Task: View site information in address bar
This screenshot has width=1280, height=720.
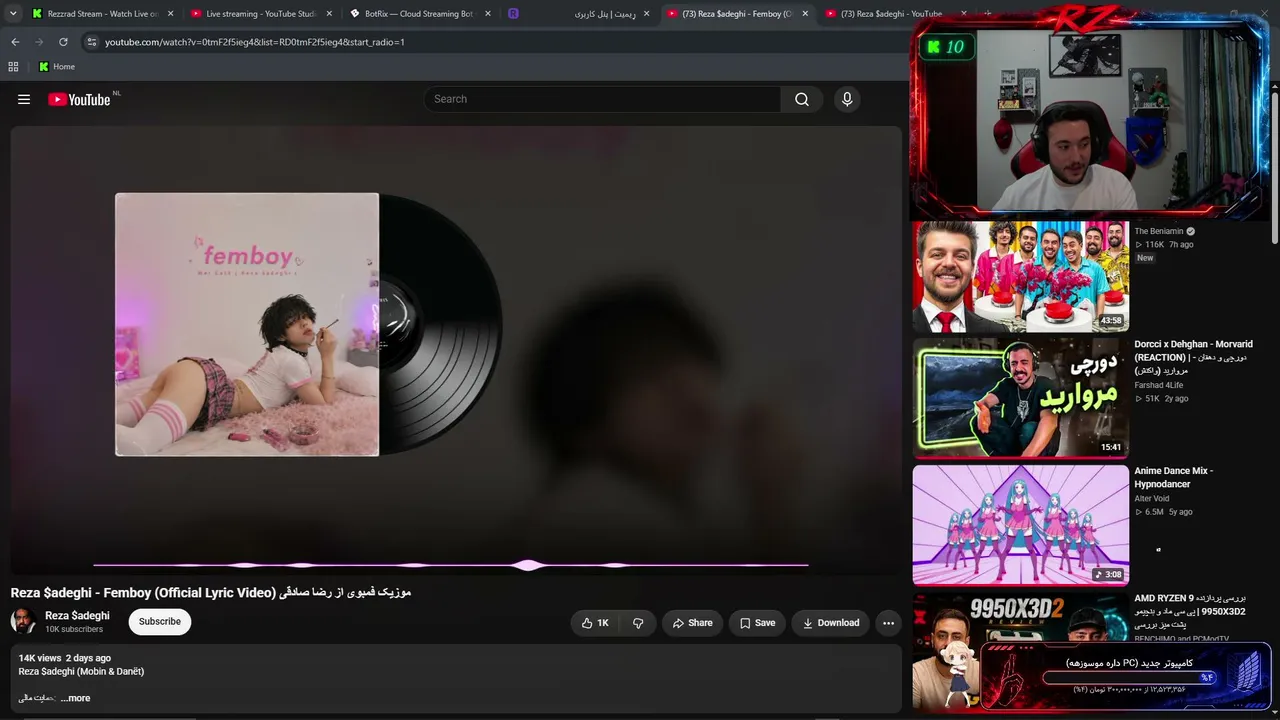Action: [x=91, y=42]
